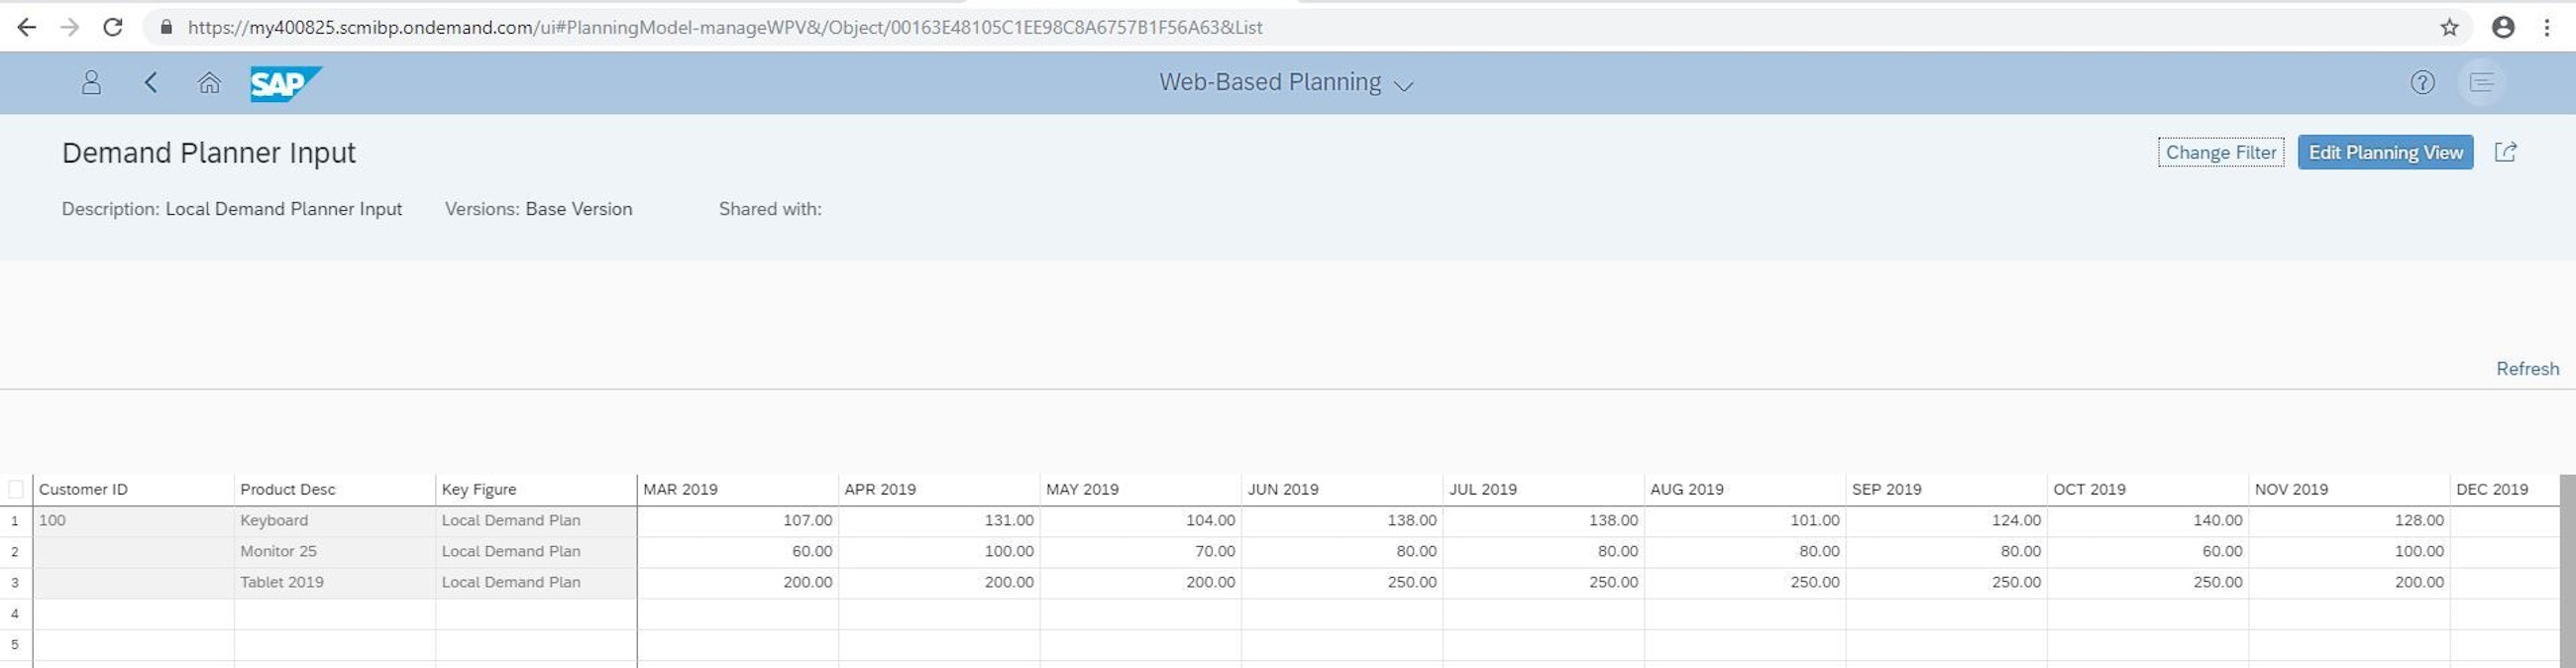Click the Keyboard product cell

(x=335, y=520)
